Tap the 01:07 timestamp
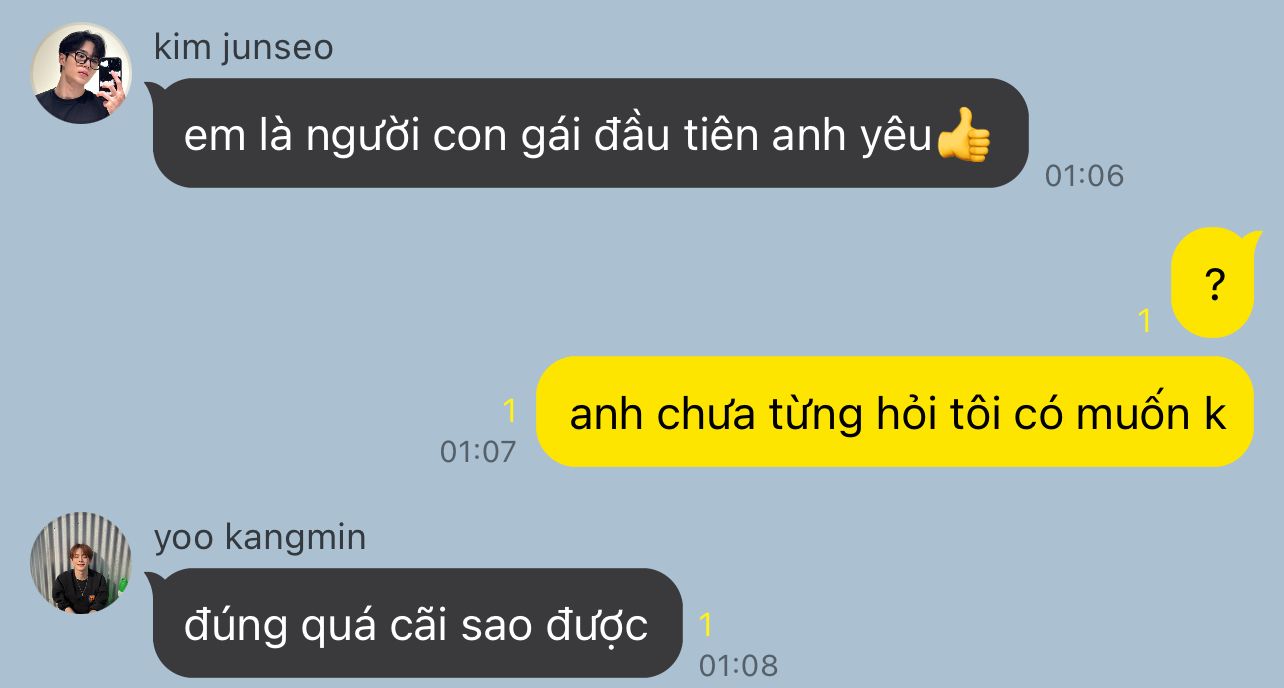This screenshot has width=1284, height=688. (x=478, y=452)
